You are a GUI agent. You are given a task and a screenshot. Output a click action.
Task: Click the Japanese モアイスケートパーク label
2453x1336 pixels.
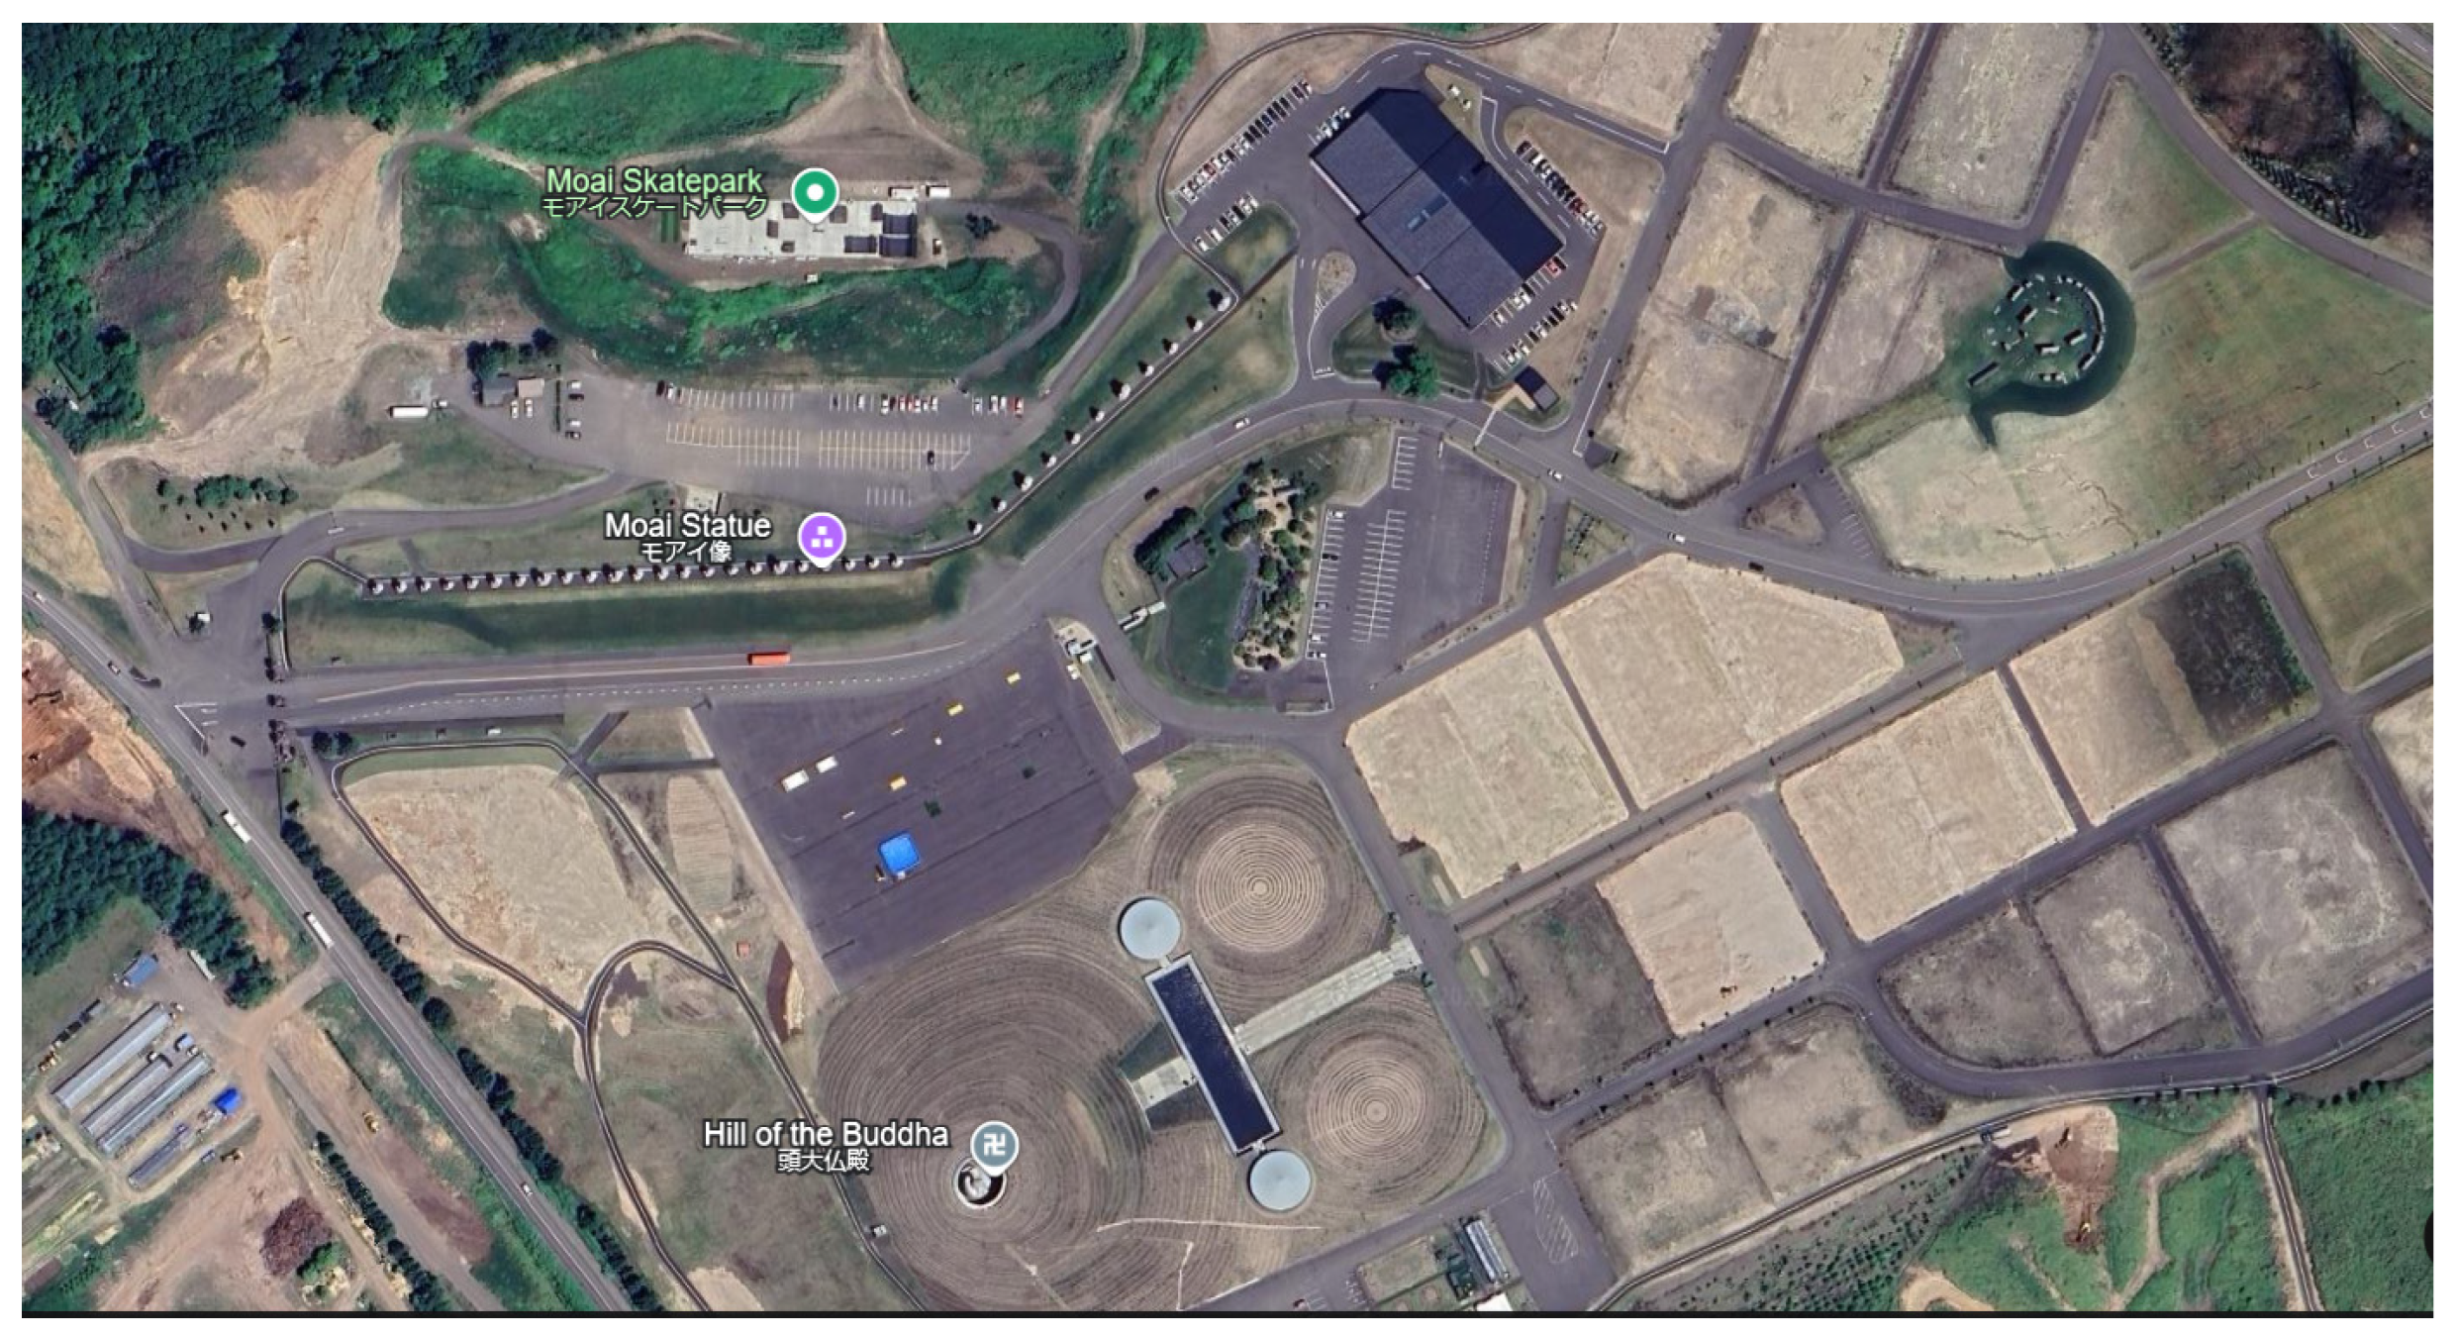(x=654, y=207)
